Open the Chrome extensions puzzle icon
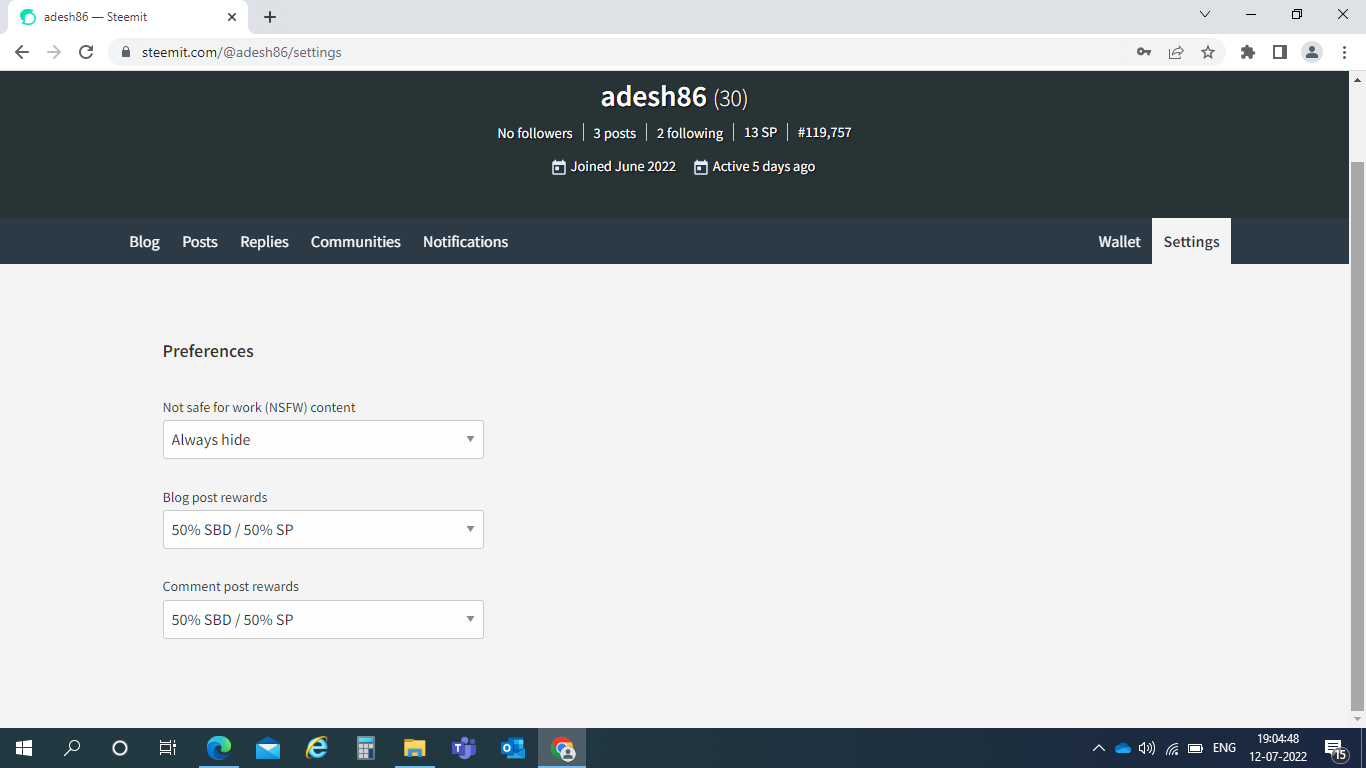Viewport: 1366px width, 768px height. coord(1248,52)
